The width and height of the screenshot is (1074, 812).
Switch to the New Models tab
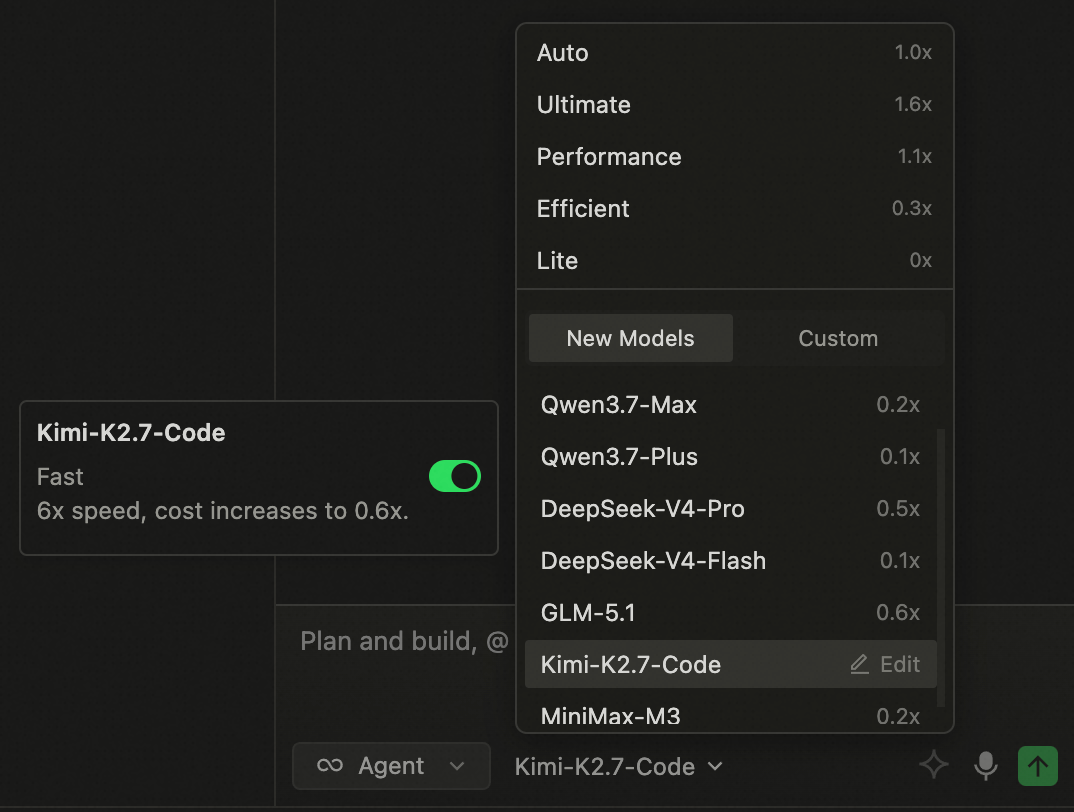[x=630, y=339]
